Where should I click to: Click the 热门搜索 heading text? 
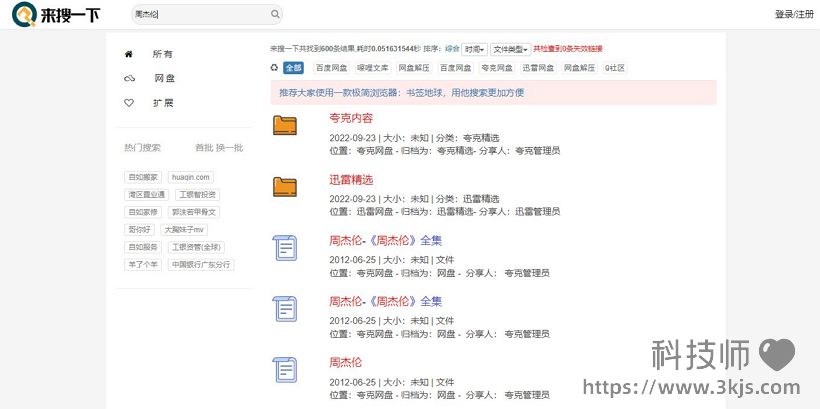click(x=142, y=148)
